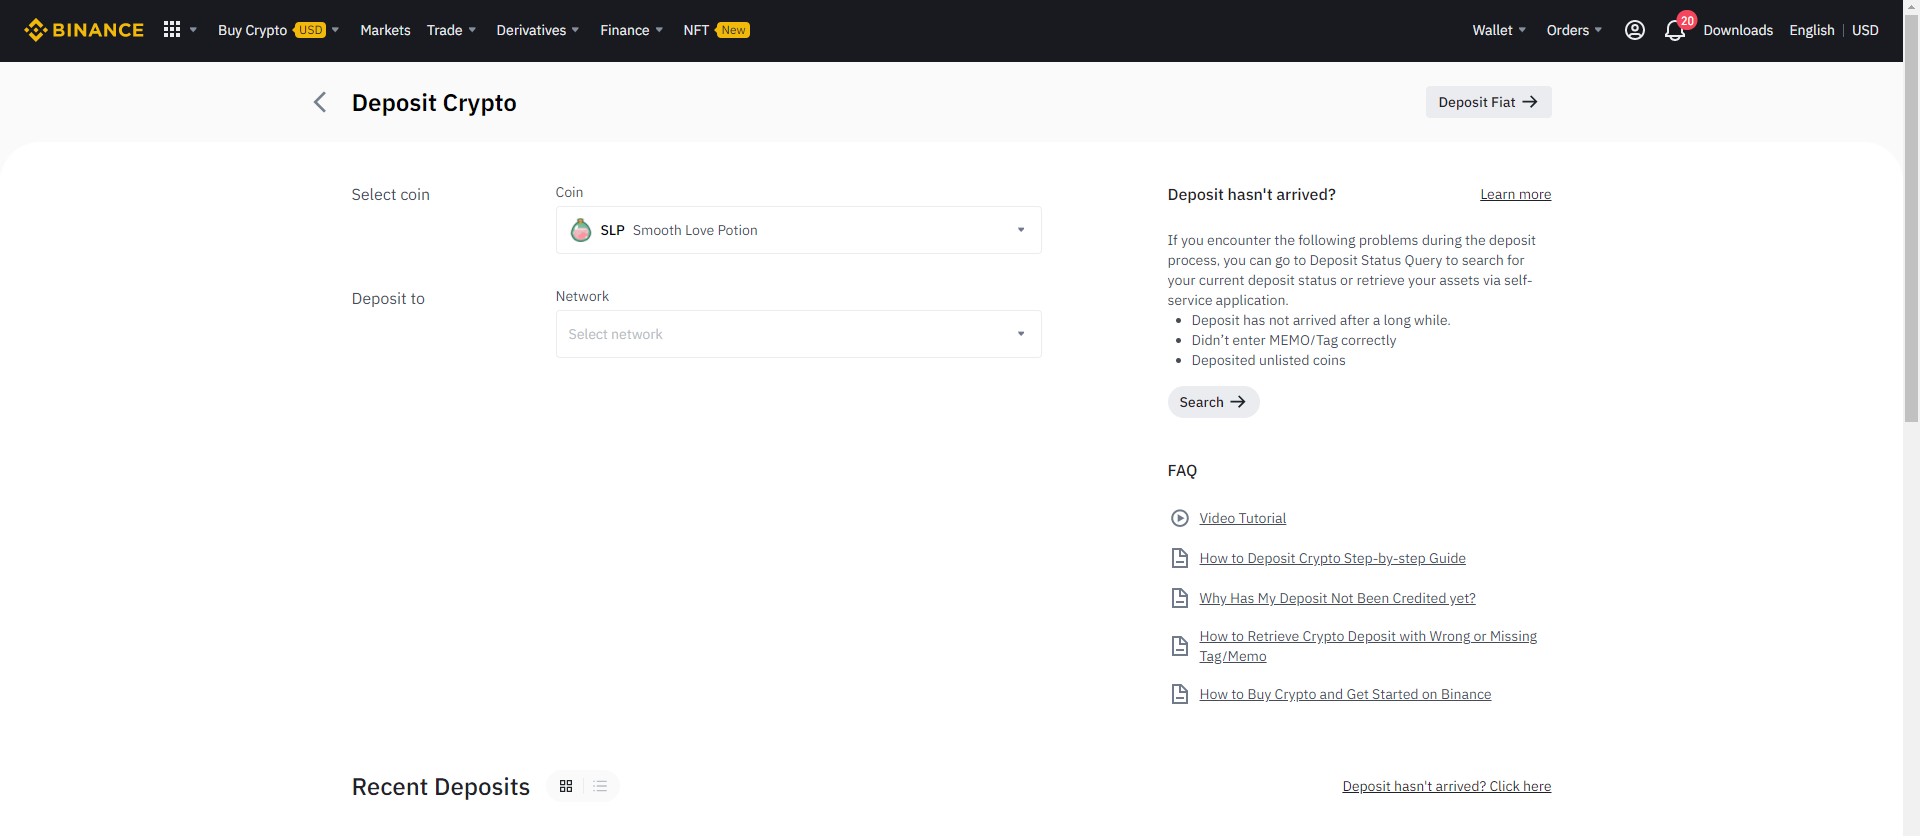Expand the Coin dropdown showing SLP
The width and height of the screenshot is (1920, 836).
pos(798,230)
